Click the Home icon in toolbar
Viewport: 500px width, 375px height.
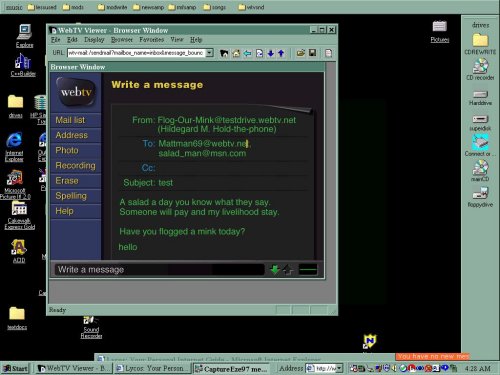(x=236, y=53)
